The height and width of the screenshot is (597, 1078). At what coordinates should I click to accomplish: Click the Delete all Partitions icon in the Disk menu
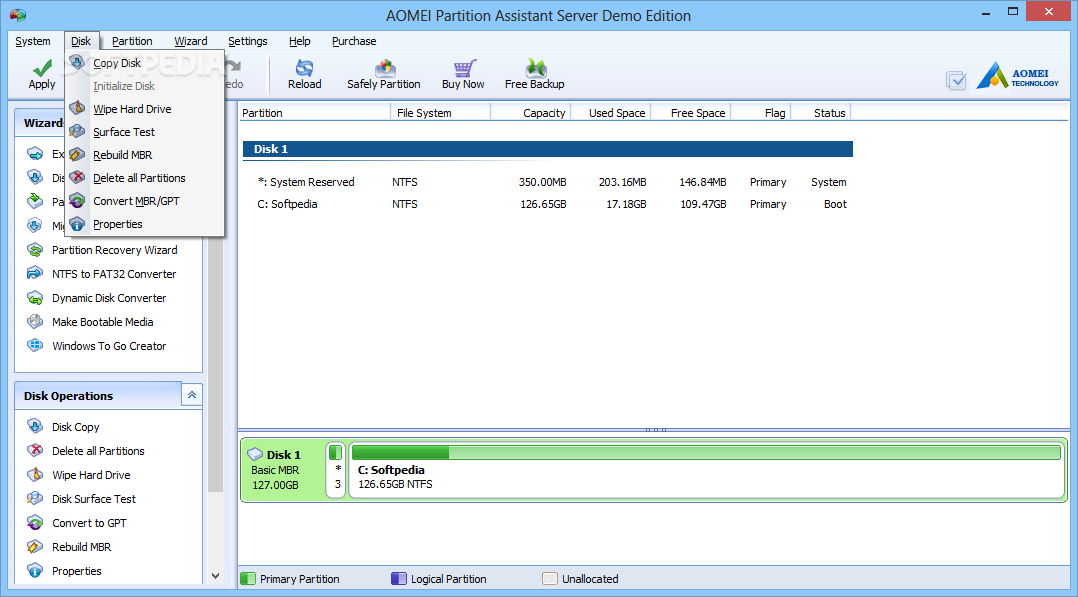point(78,177)
